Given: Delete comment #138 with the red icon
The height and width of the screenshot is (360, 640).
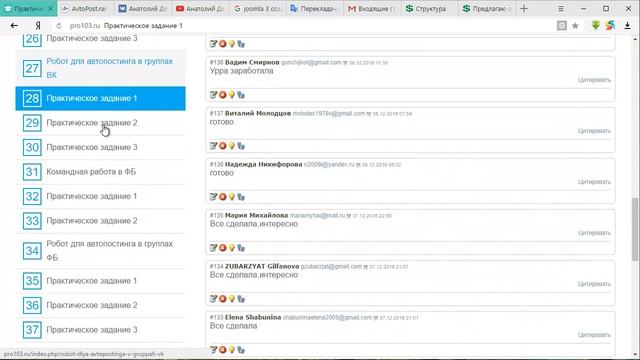Looking at the screenshot, I should pos(222,95).
